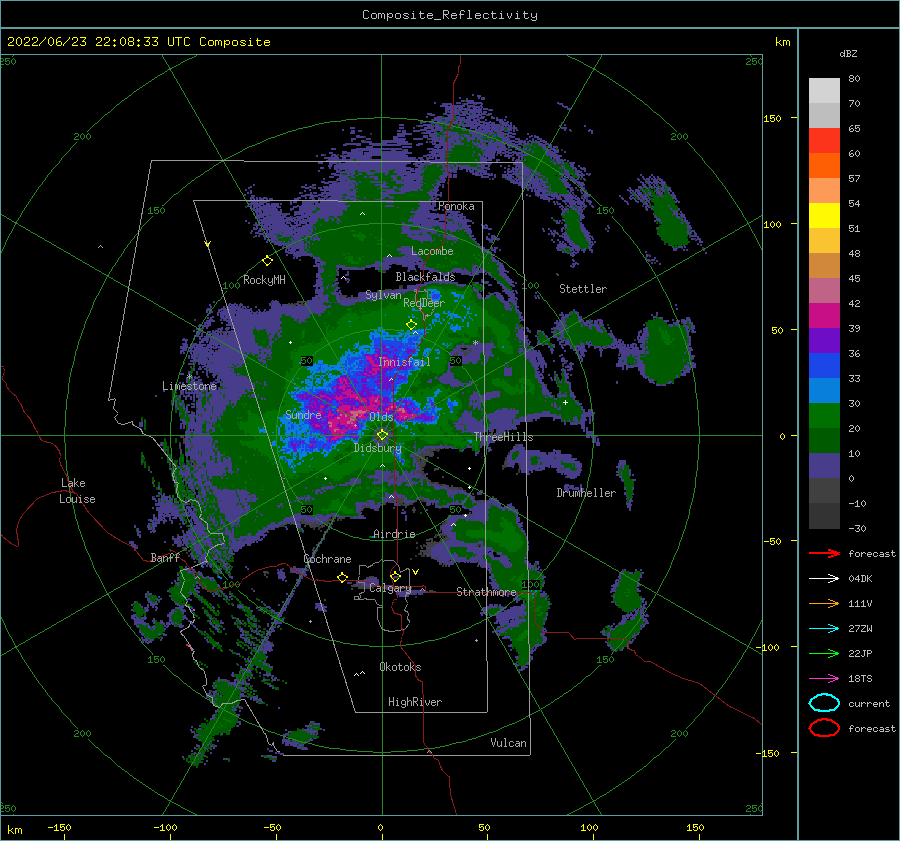Click the Innisfail city label

click(404, 362)
